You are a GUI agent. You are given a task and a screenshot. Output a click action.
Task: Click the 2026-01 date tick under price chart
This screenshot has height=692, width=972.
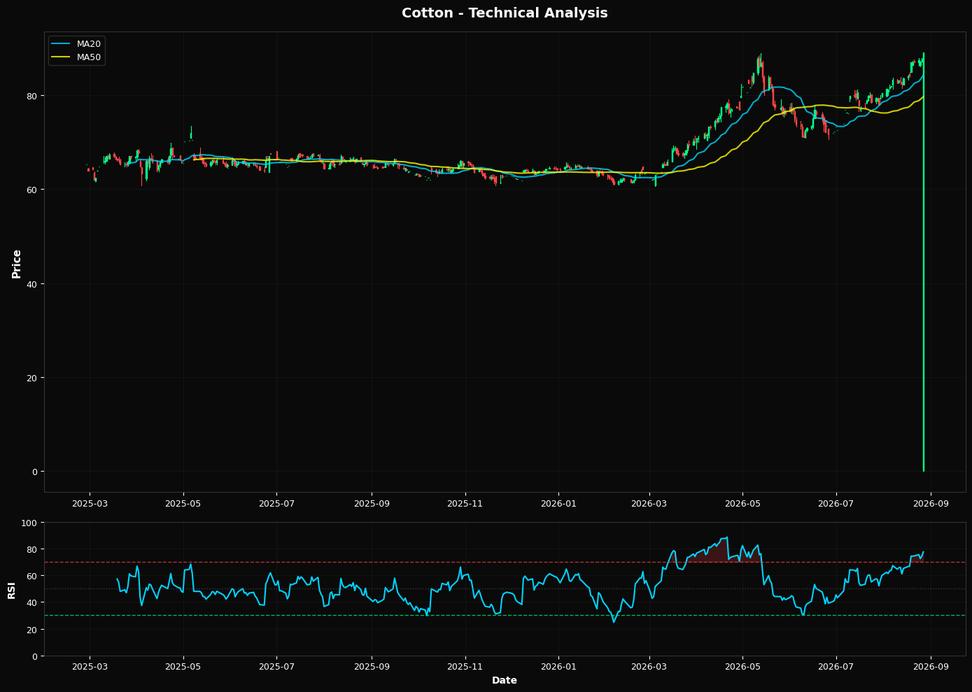559,503
